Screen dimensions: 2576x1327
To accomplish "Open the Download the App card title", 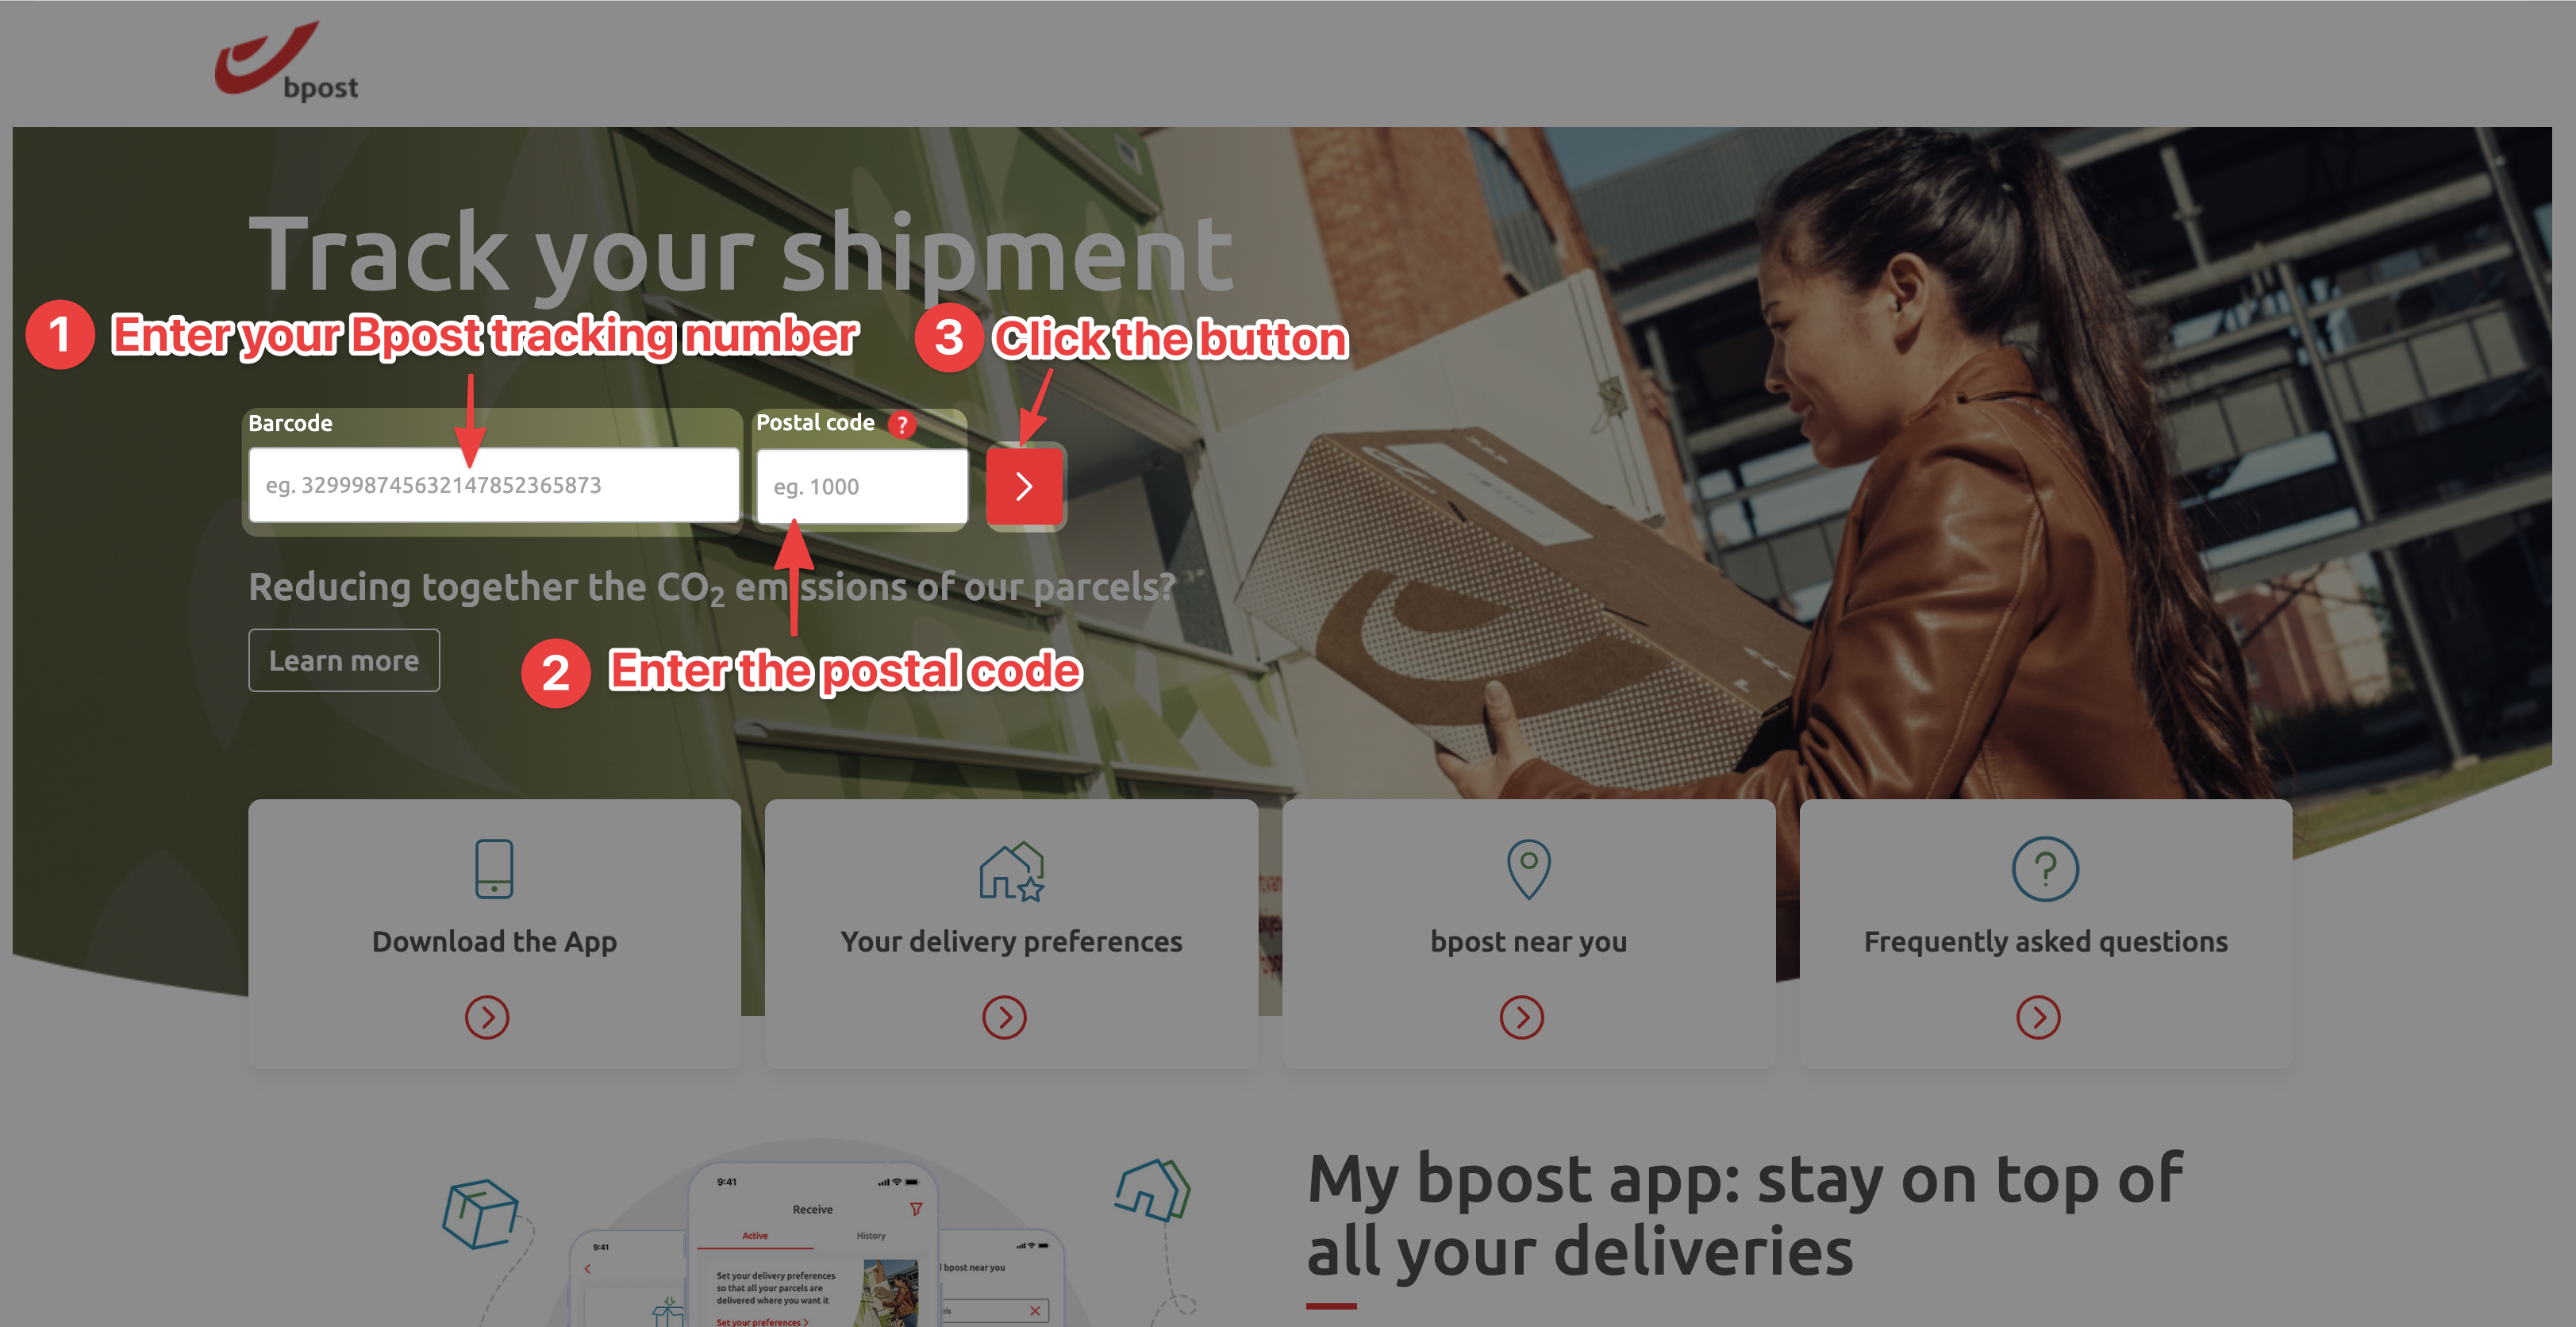I will (x=494, y=942).
